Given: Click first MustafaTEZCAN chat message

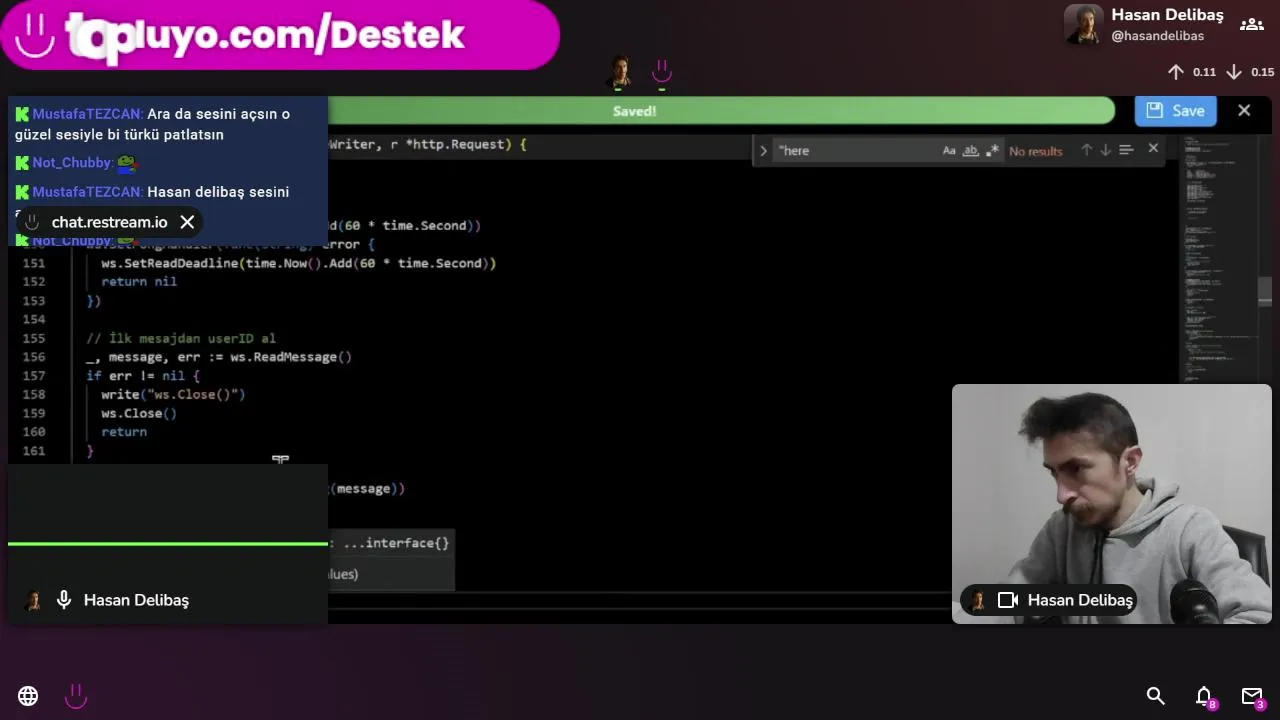Looking at the screenshot, I should (x=152, y=124).
